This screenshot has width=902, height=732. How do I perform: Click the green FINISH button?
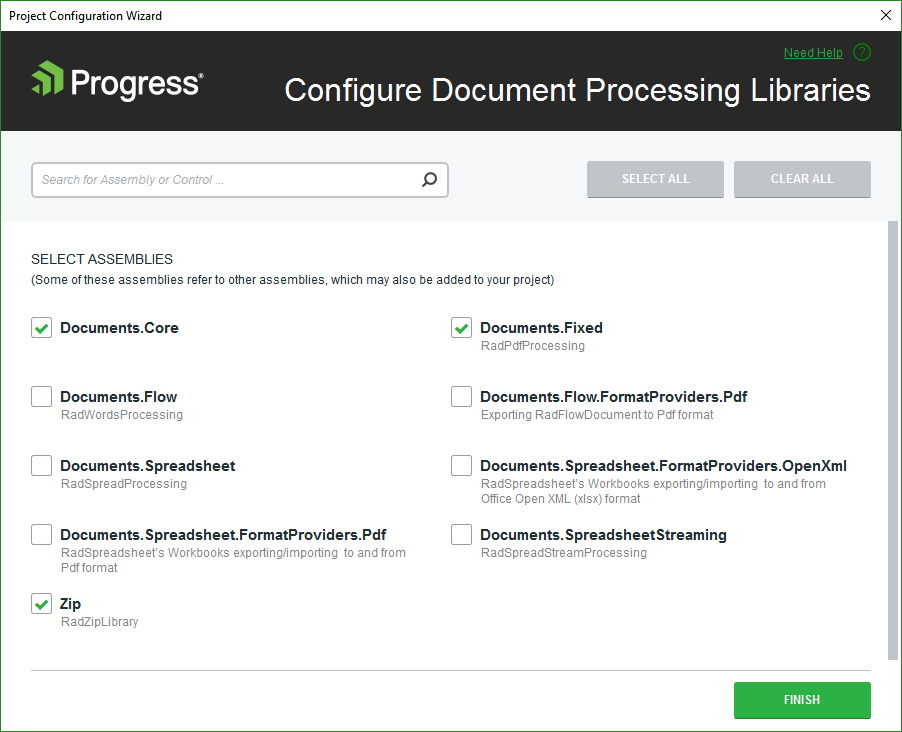802,700
